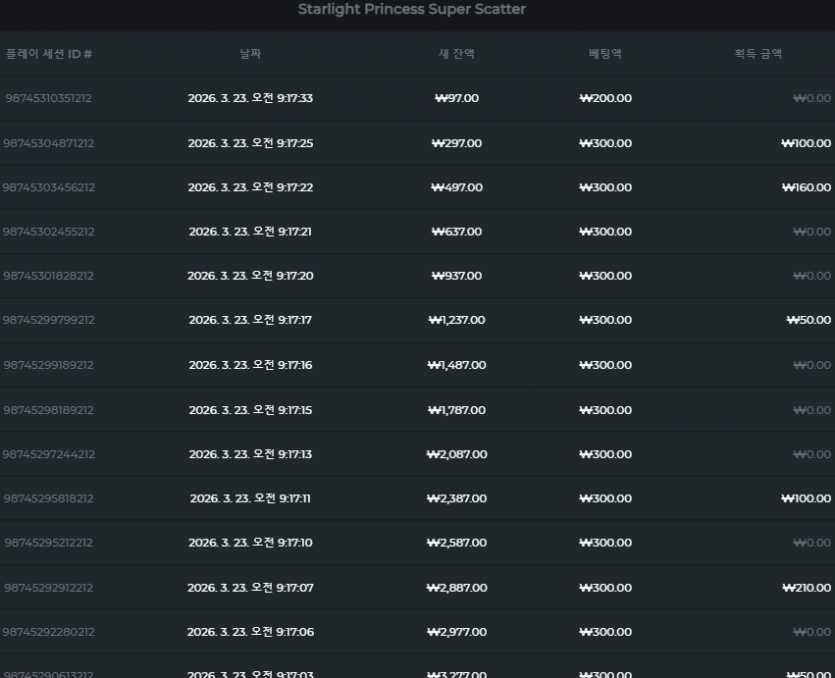Viewport: 835px width, 678px height.
Task: Open session 98745292280212
Action: (48, 632)
